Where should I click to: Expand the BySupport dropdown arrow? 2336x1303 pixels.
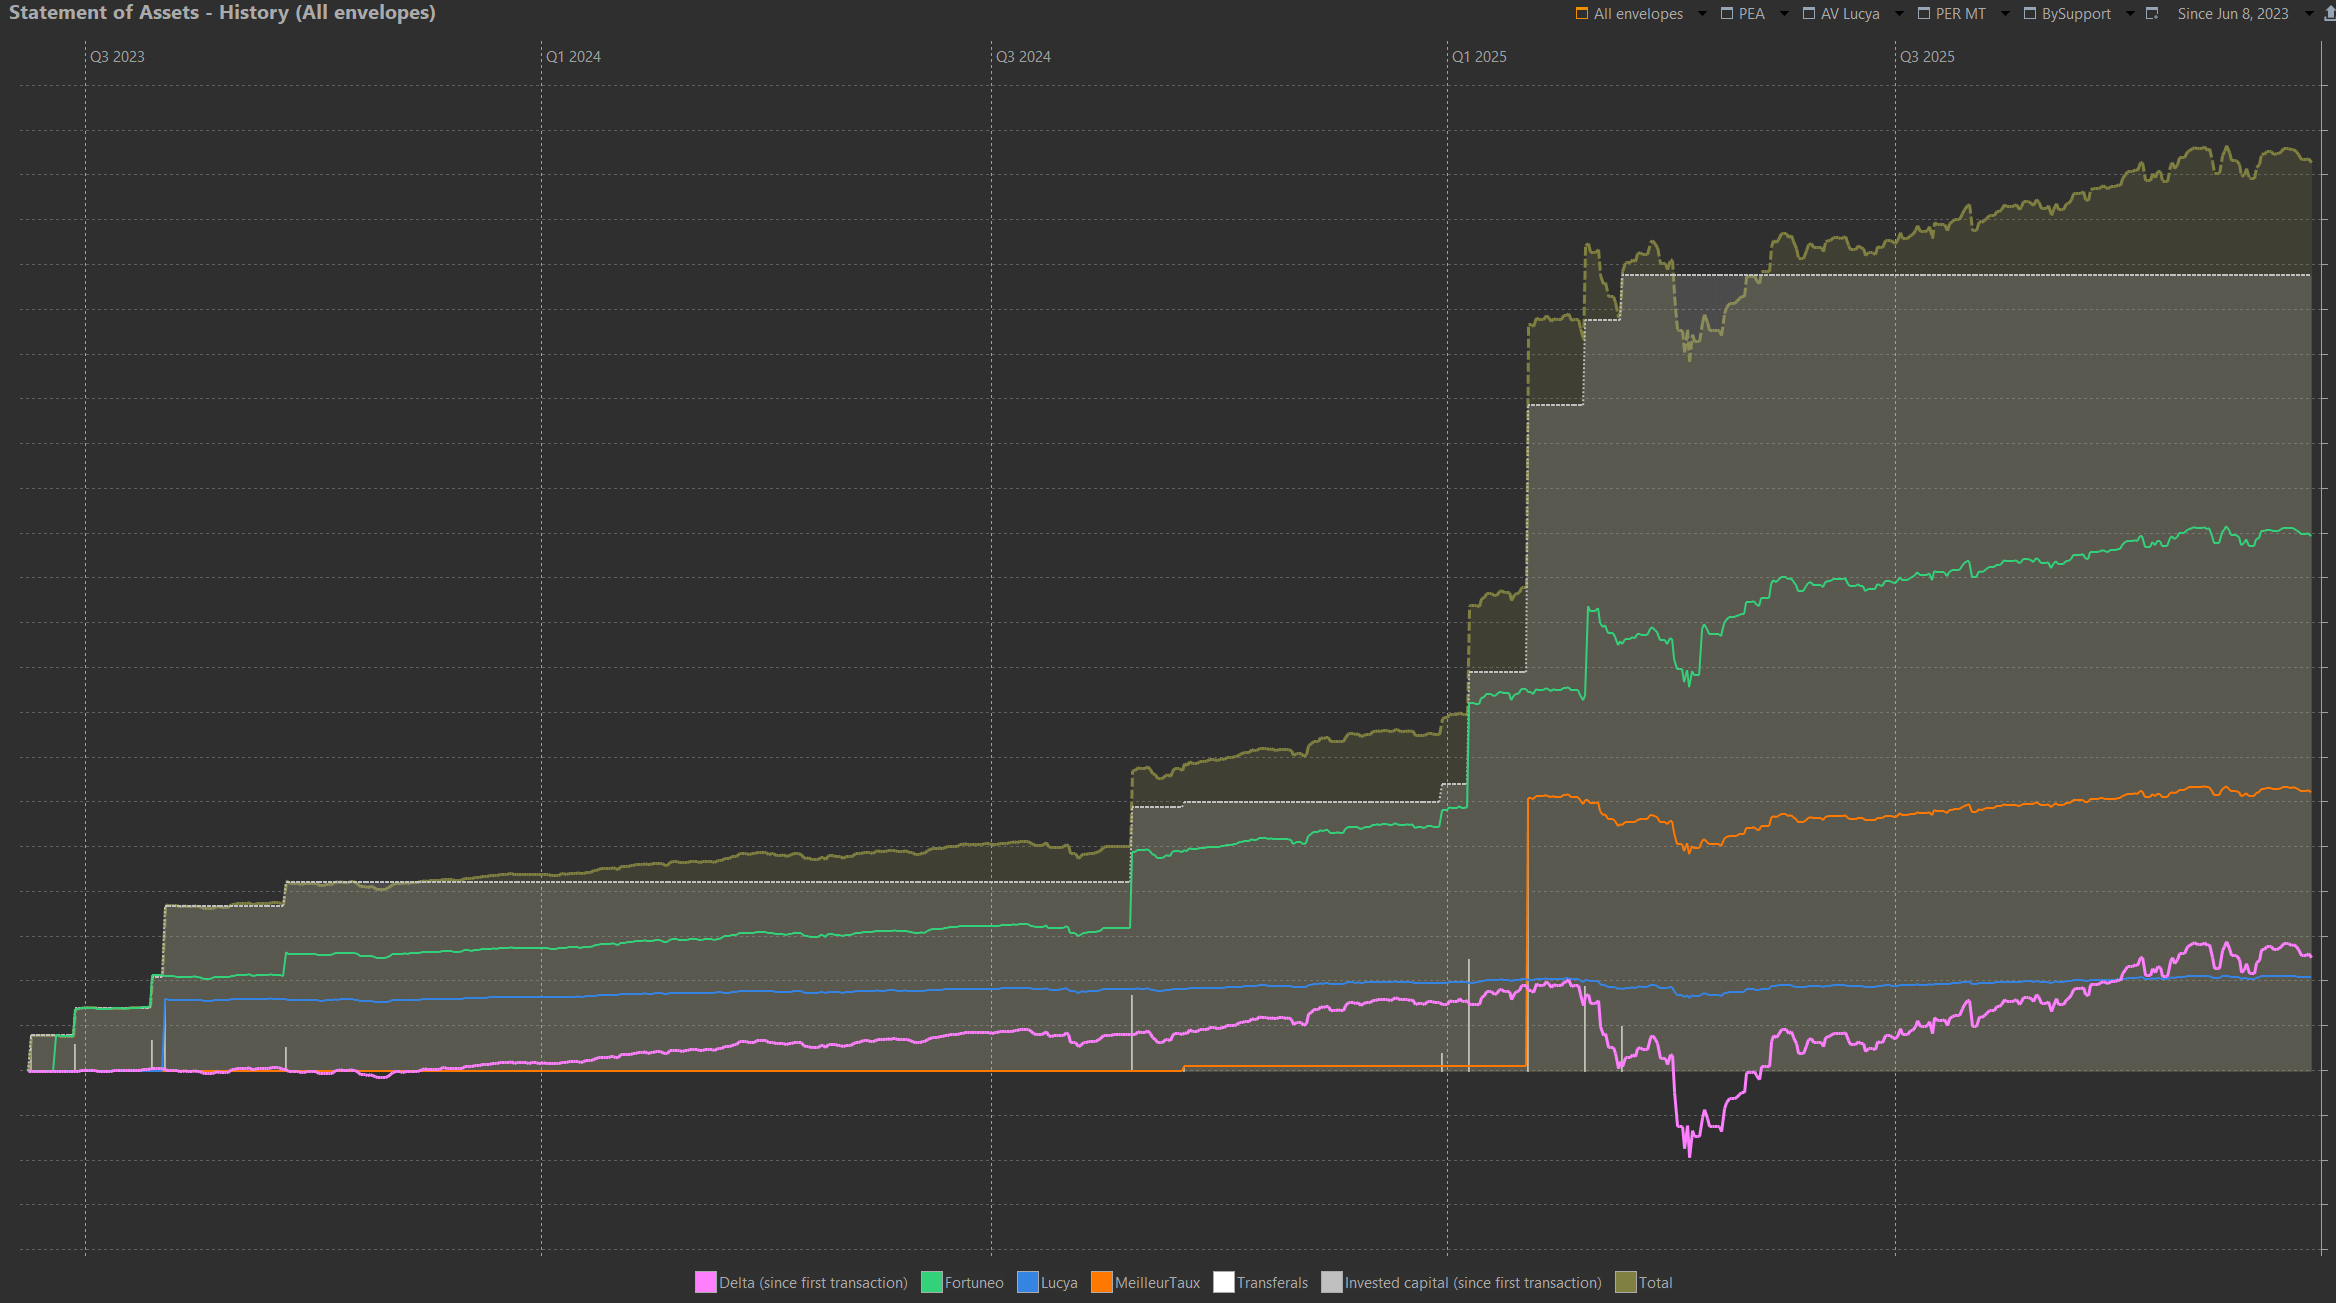click(2130, 14)
